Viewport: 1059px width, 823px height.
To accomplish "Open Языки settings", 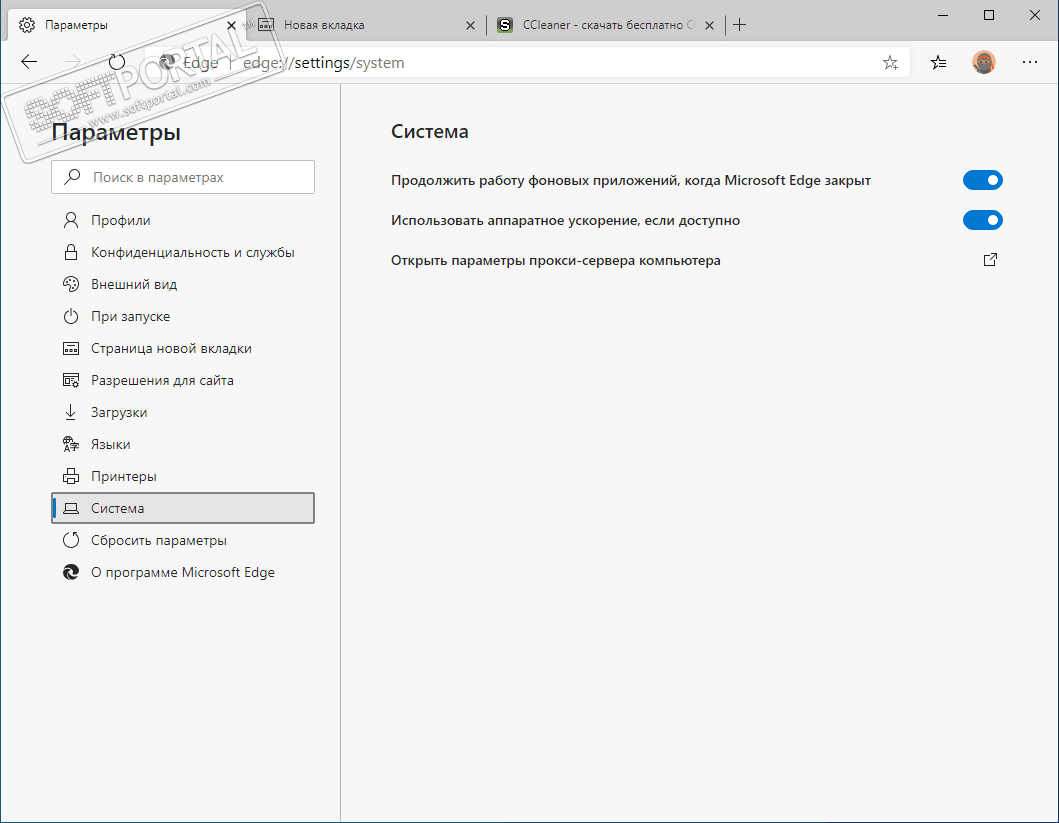I will (x=183, y=444).
